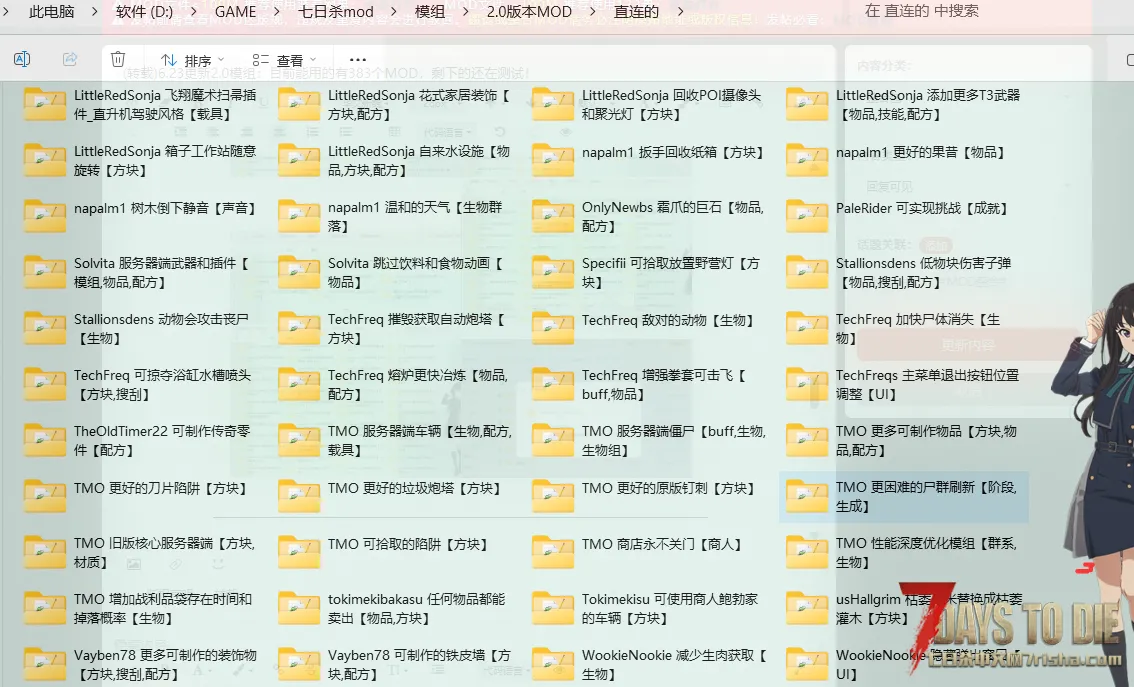Viewport: 1134px width, 687px height.
Task: Select folder icon napalm1 扳手回收纸箱
Action: pyautogui.click(x=553, y=160)
